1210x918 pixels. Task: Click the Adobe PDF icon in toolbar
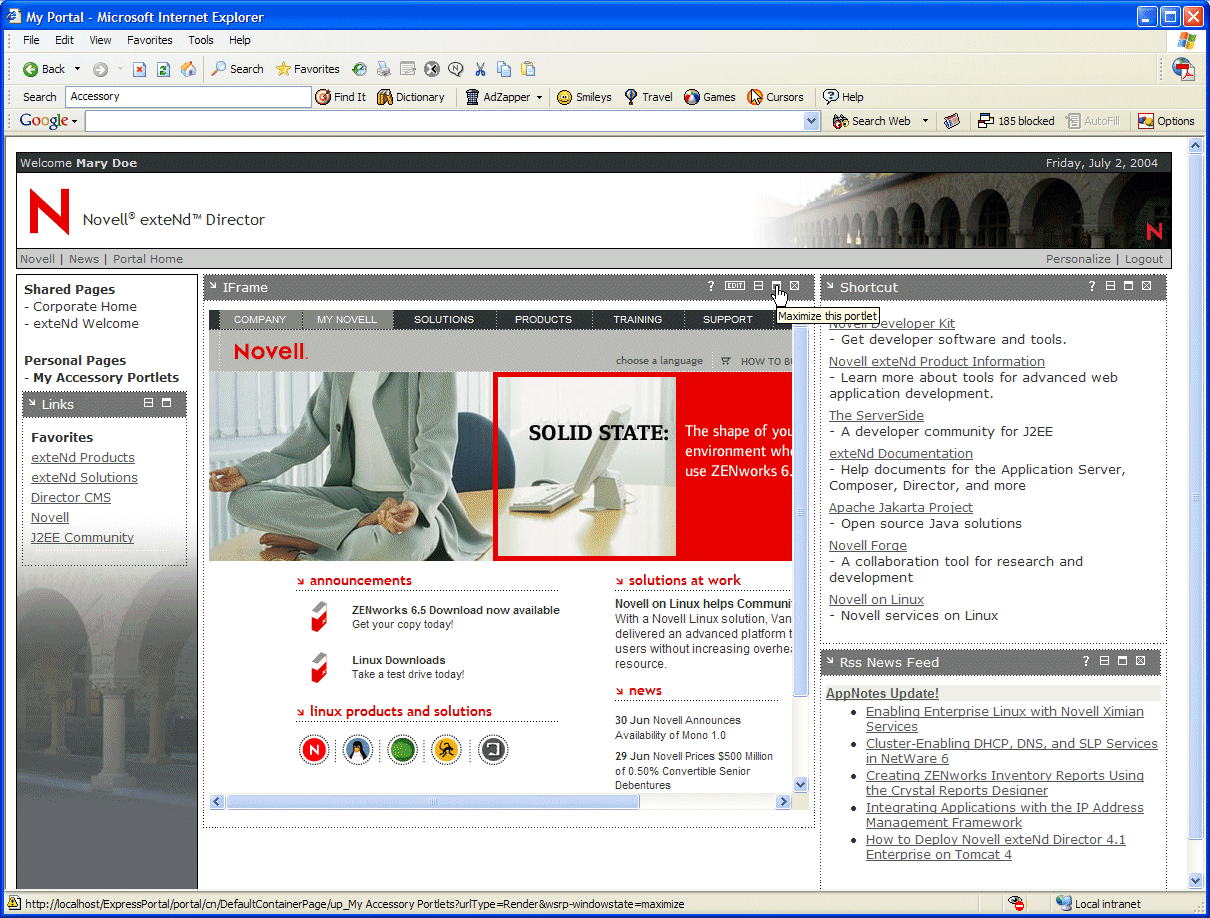(1183, 69)
